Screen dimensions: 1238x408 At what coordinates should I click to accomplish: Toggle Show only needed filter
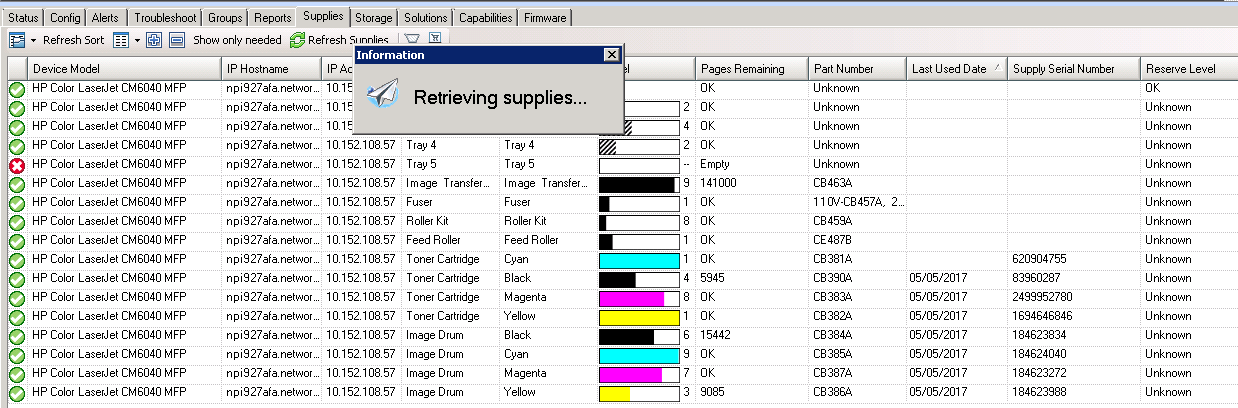click(x=237, y=40)
